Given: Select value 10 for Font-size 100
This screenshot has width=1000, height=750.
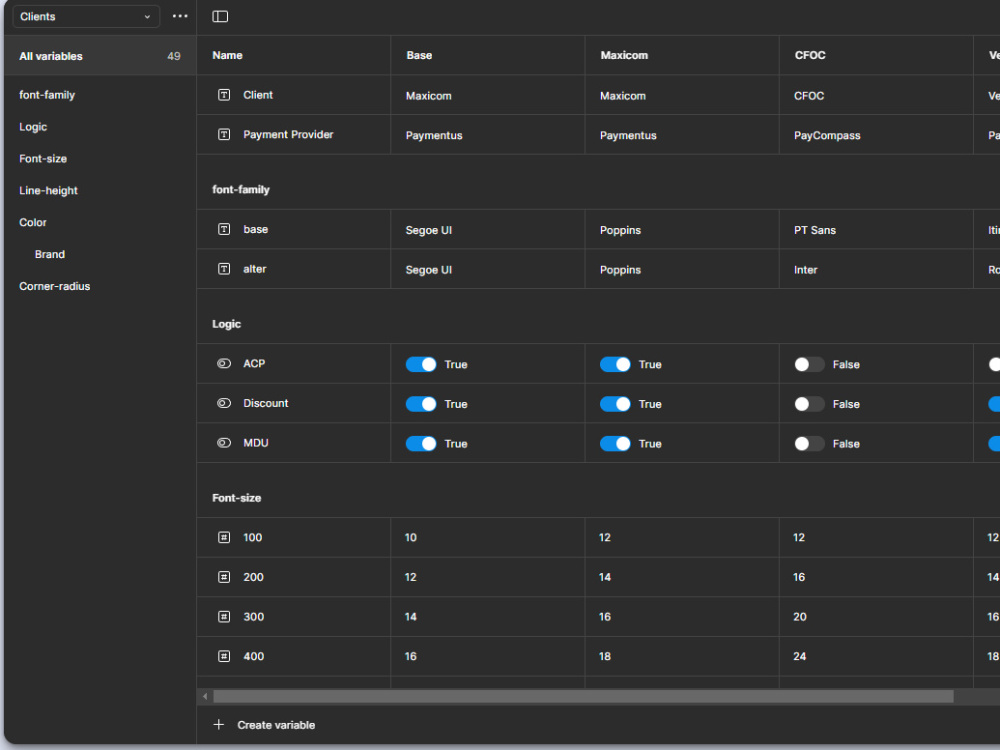Looking at the screenshot, I should [x=411, y=538].
